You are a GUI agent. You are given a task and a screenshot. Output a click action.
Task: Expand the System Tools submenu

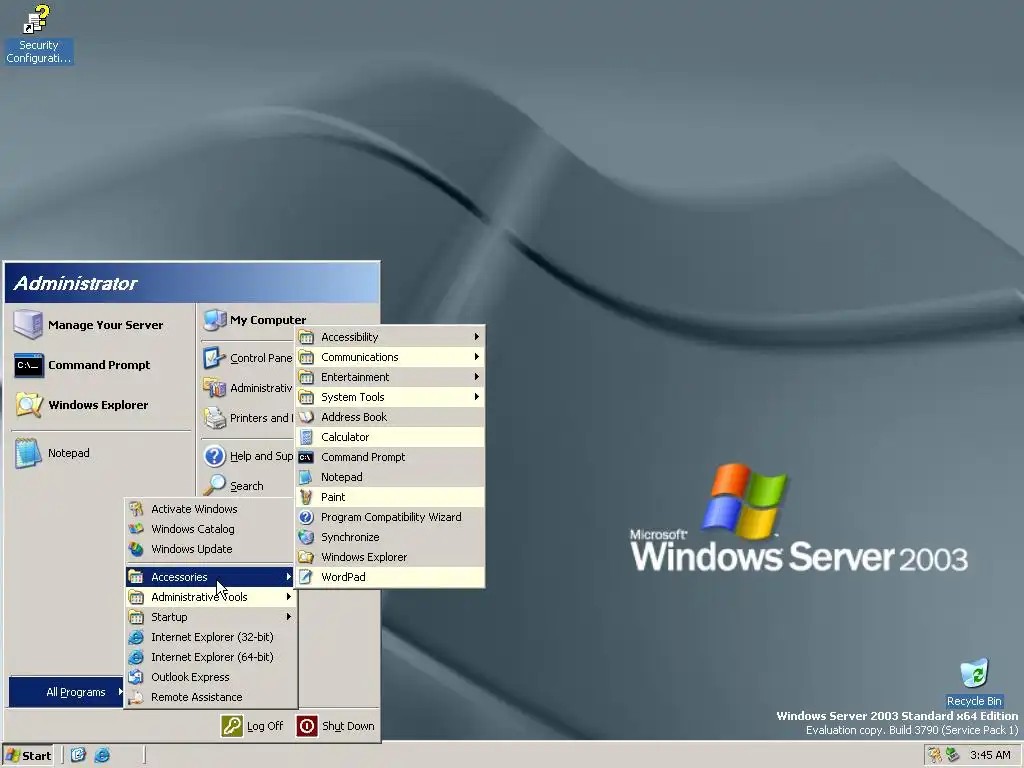coord(390,397)
